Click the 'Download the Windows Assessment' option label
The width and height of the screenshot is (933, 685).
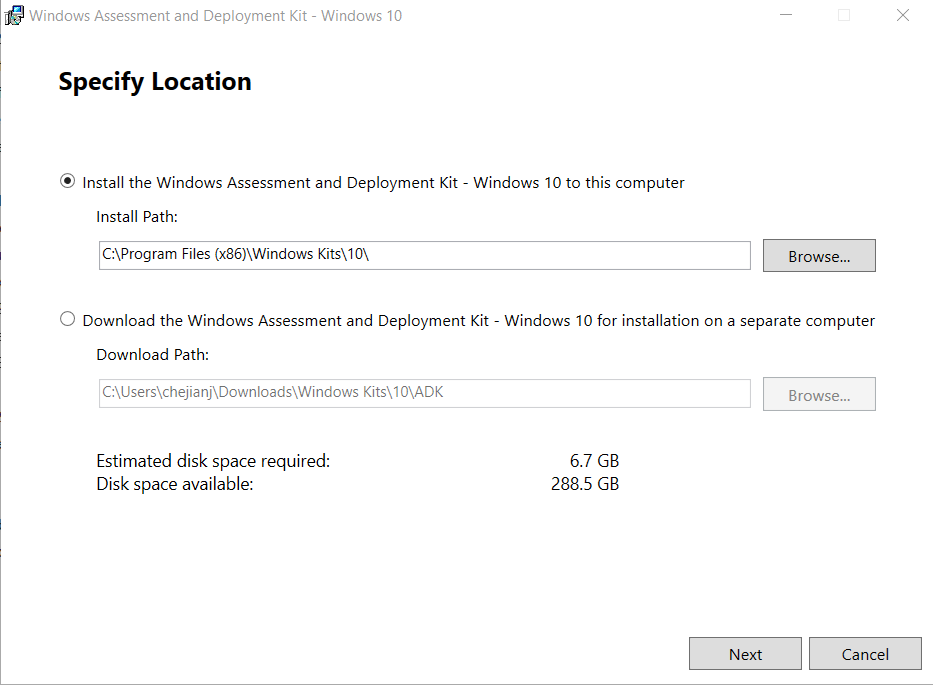click(478, 321)
